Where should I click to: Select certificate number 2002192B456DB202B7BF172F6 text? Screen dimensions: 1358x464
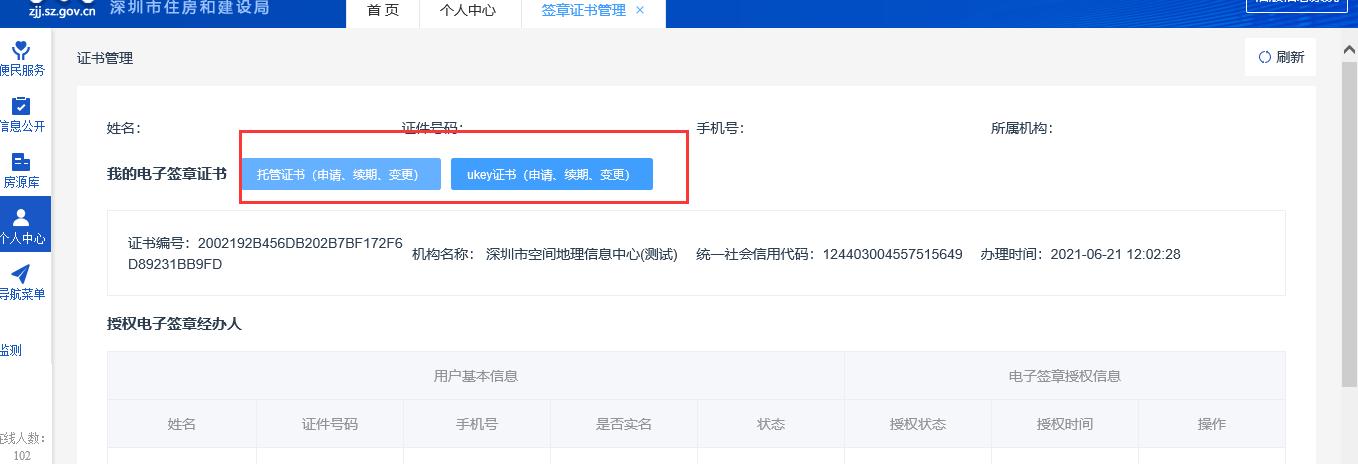300,243
